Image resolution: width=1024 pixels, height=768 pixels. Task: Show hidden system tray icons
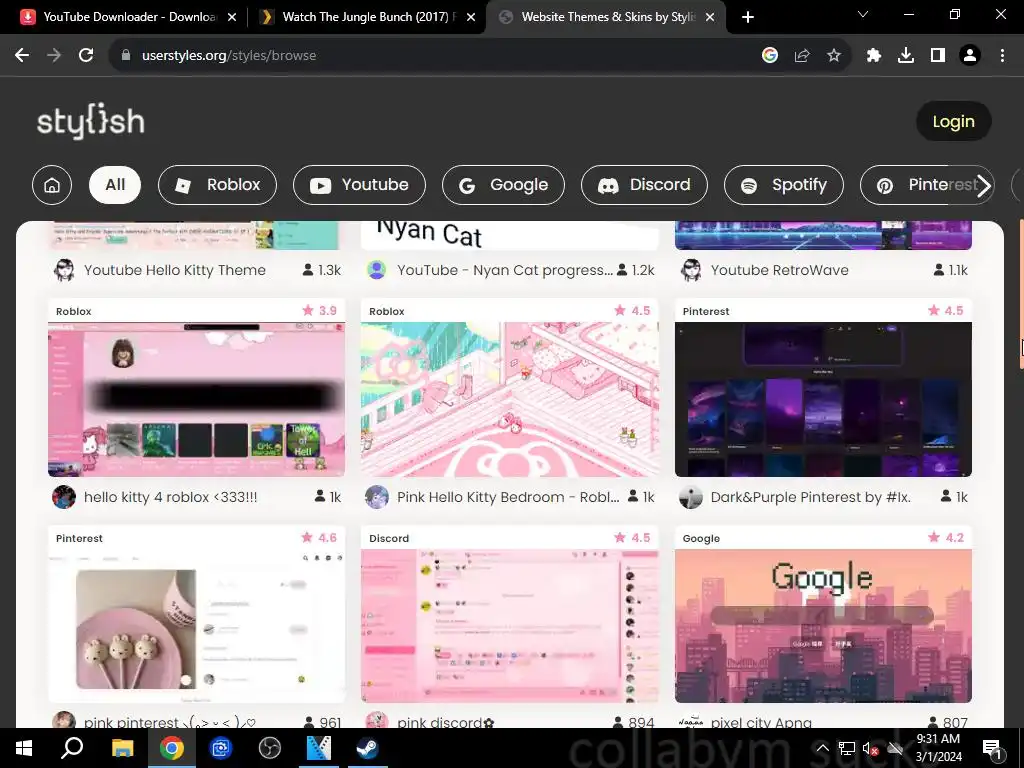click(822, 748)
